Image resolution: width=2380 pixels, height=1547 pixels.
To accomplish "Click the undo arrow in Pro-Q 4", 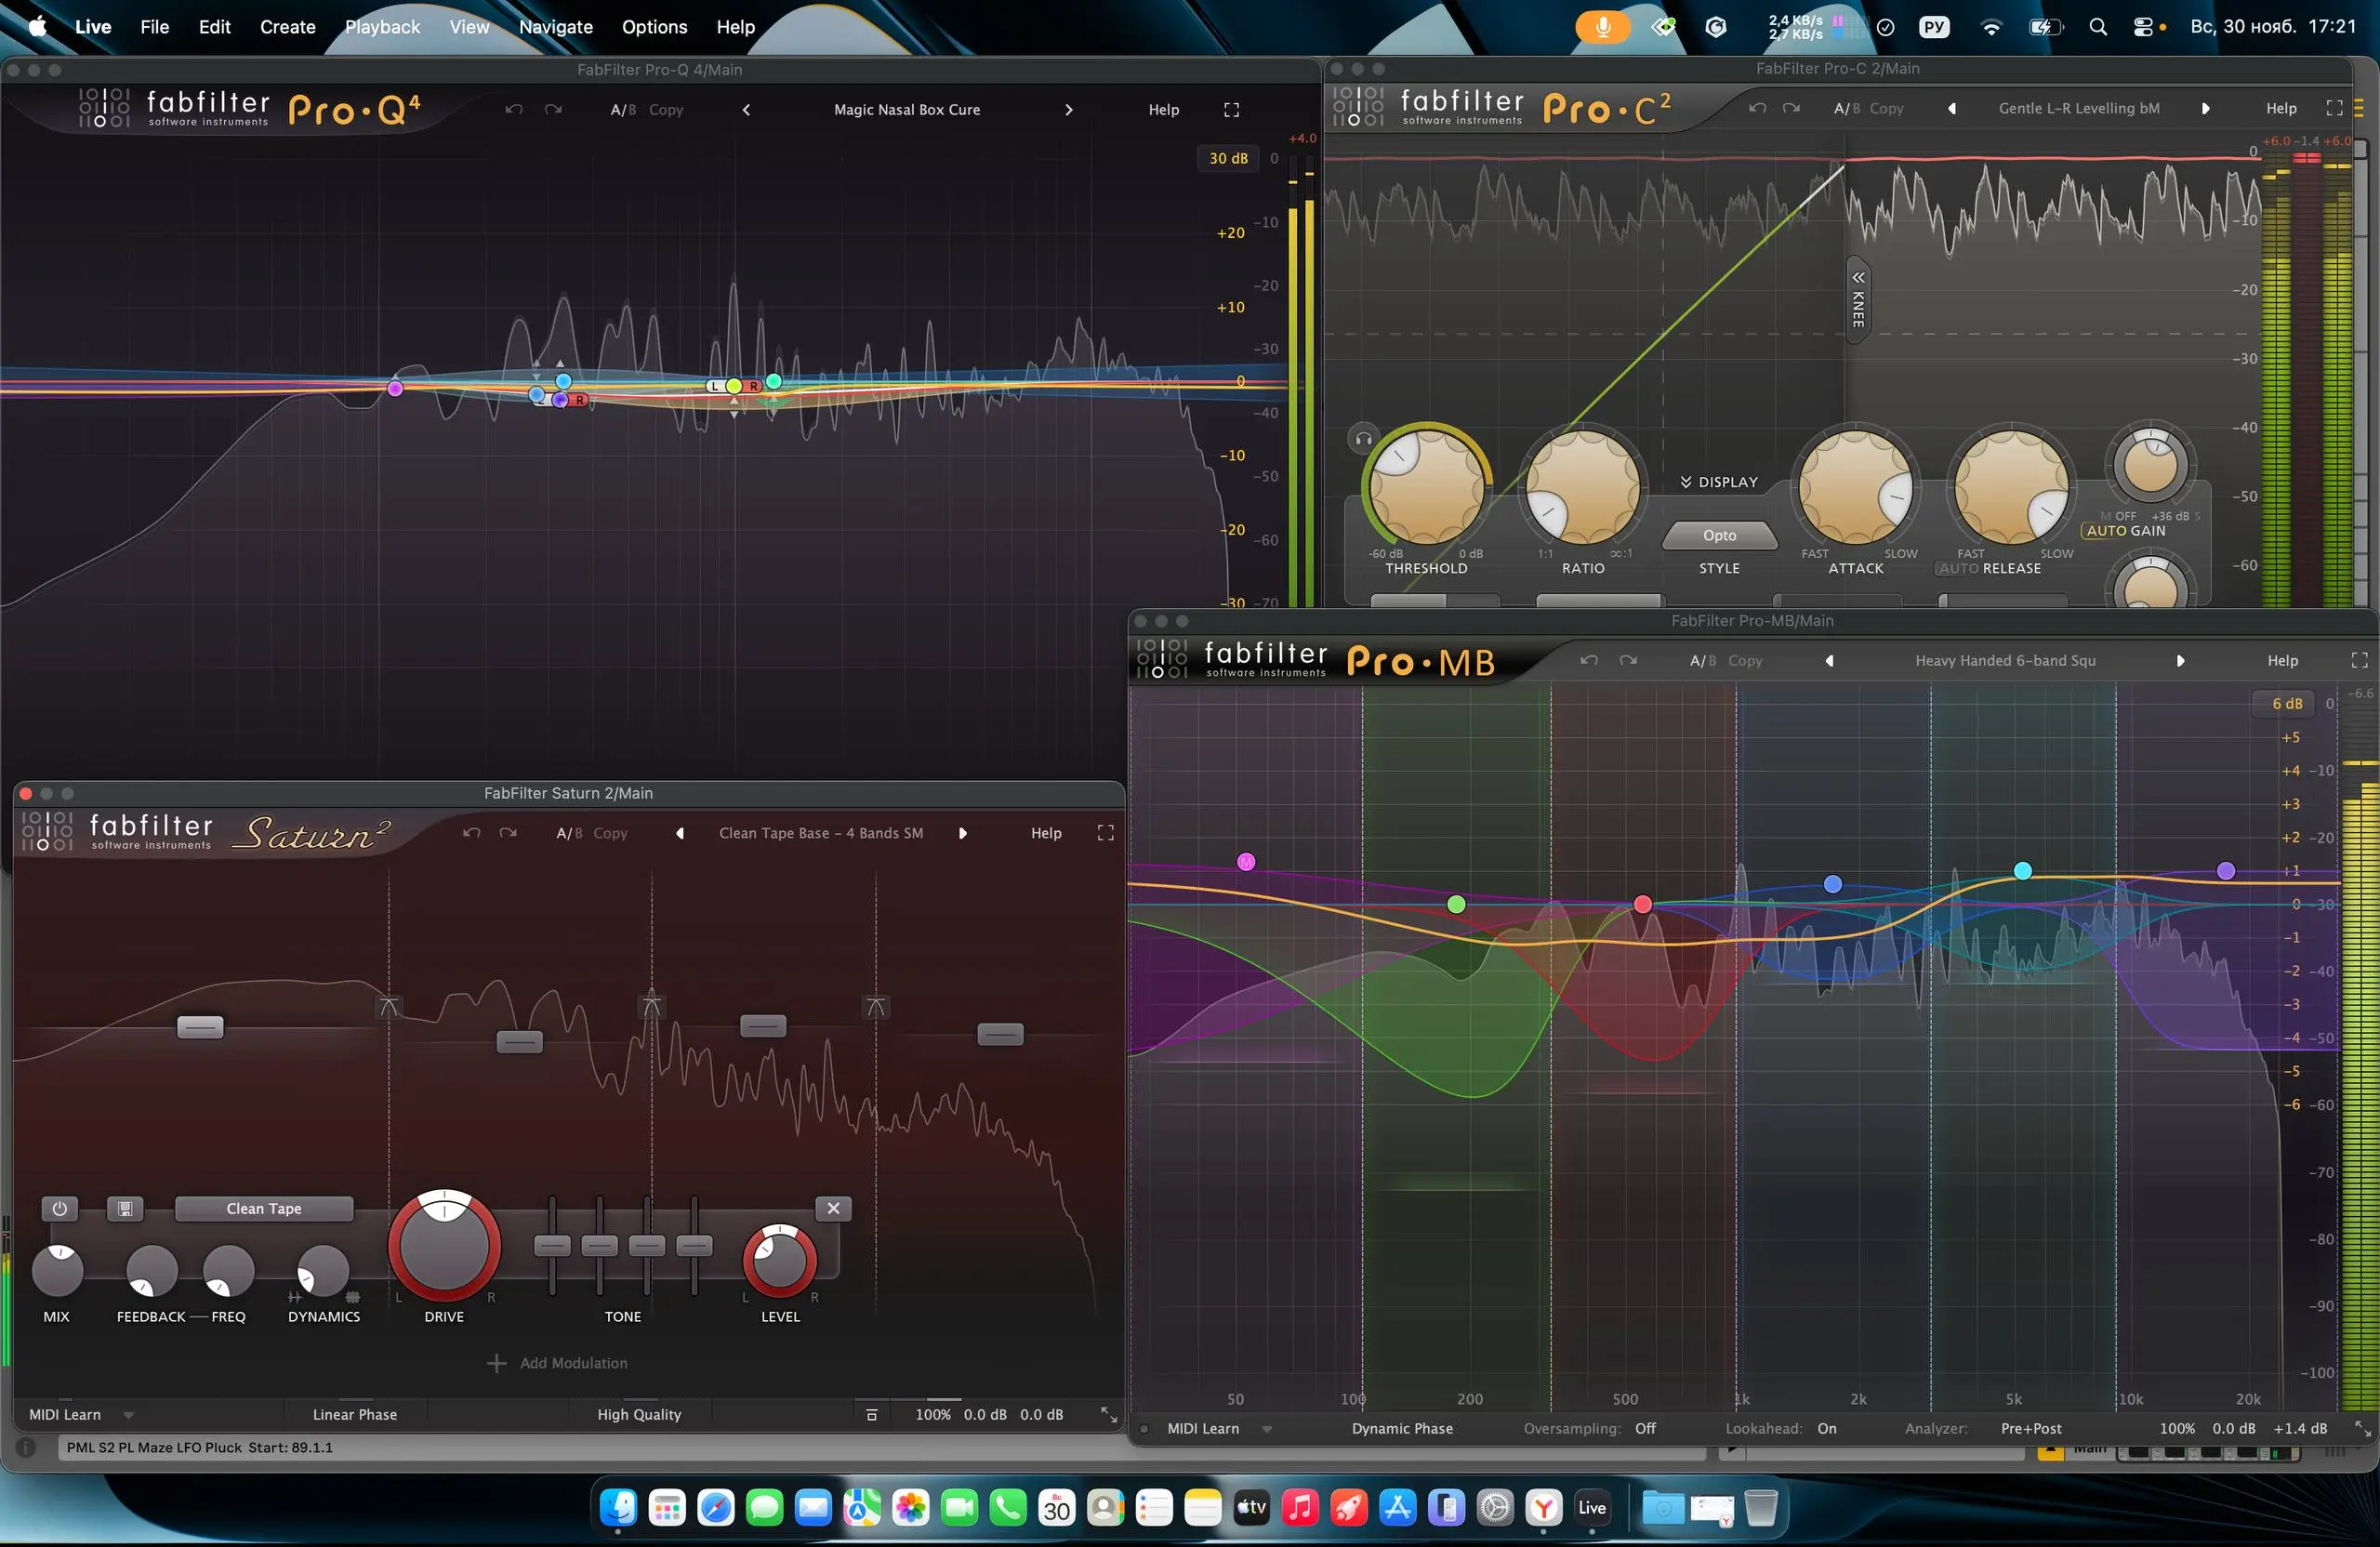I will 514,110.
